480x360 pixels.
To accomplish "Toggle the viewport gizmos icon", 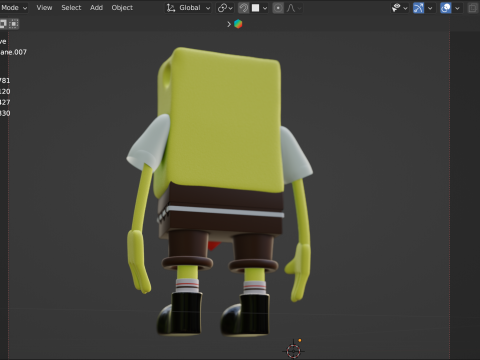I will [x=418, y=8].
